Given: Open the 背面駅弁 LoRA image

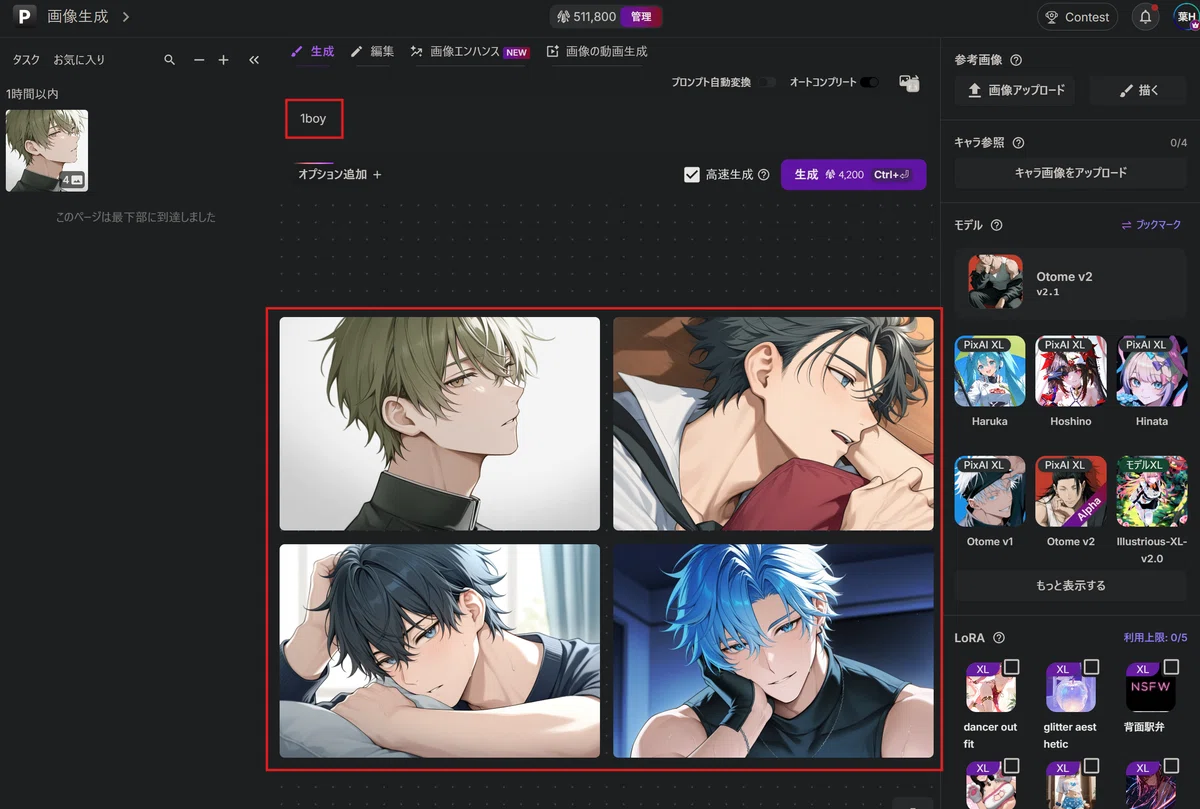Looking at the screenshot, I should pyautogui.click(x=1151, y=686).
